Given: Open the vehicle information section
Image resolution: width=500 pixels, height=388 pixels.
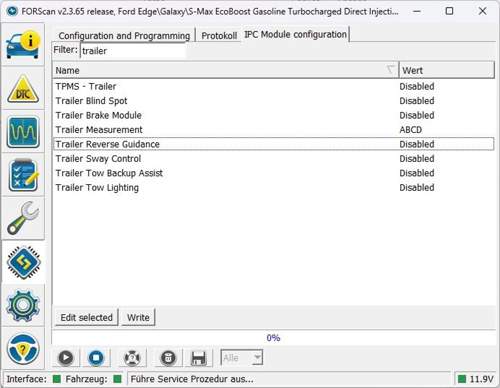Looking at the screenshot, I should (x=23, y=45).
